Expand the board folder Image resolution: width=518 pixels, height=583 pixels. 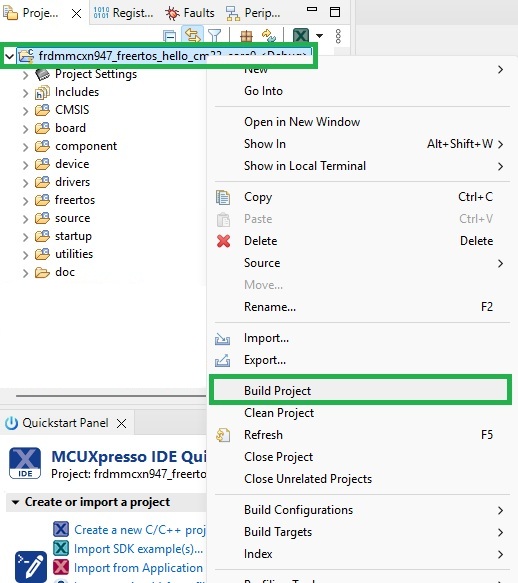point(25,129)
